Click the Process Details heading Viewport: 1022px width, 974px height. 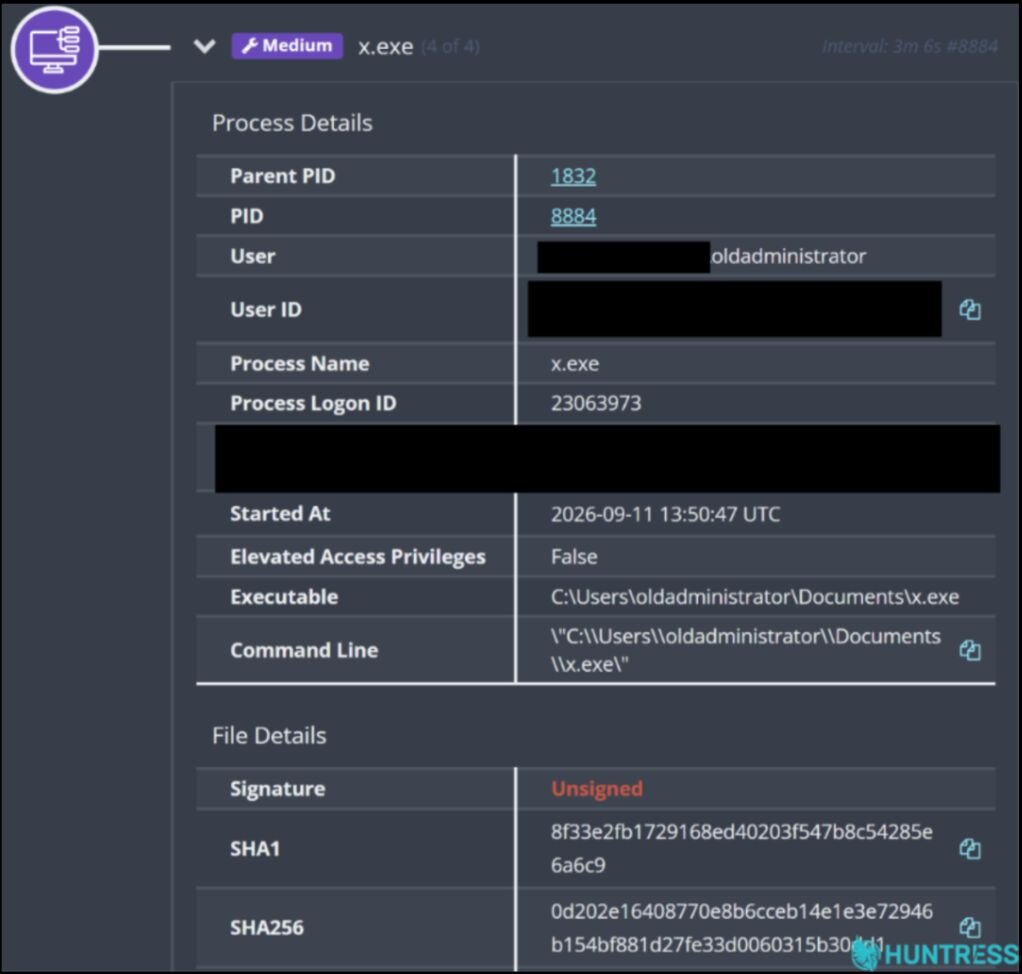click(292, 123)
